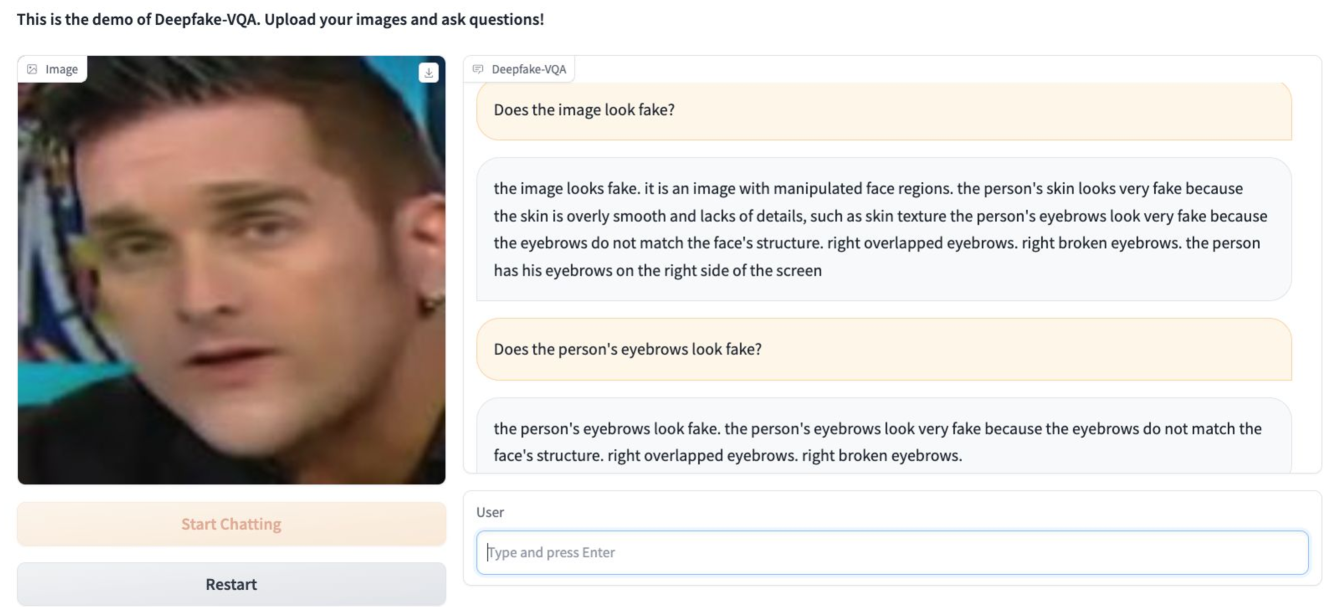The image size is (1330, 607).
Task: Click the chat icon beside the Deepfake-VQA label
Action: 478,69
